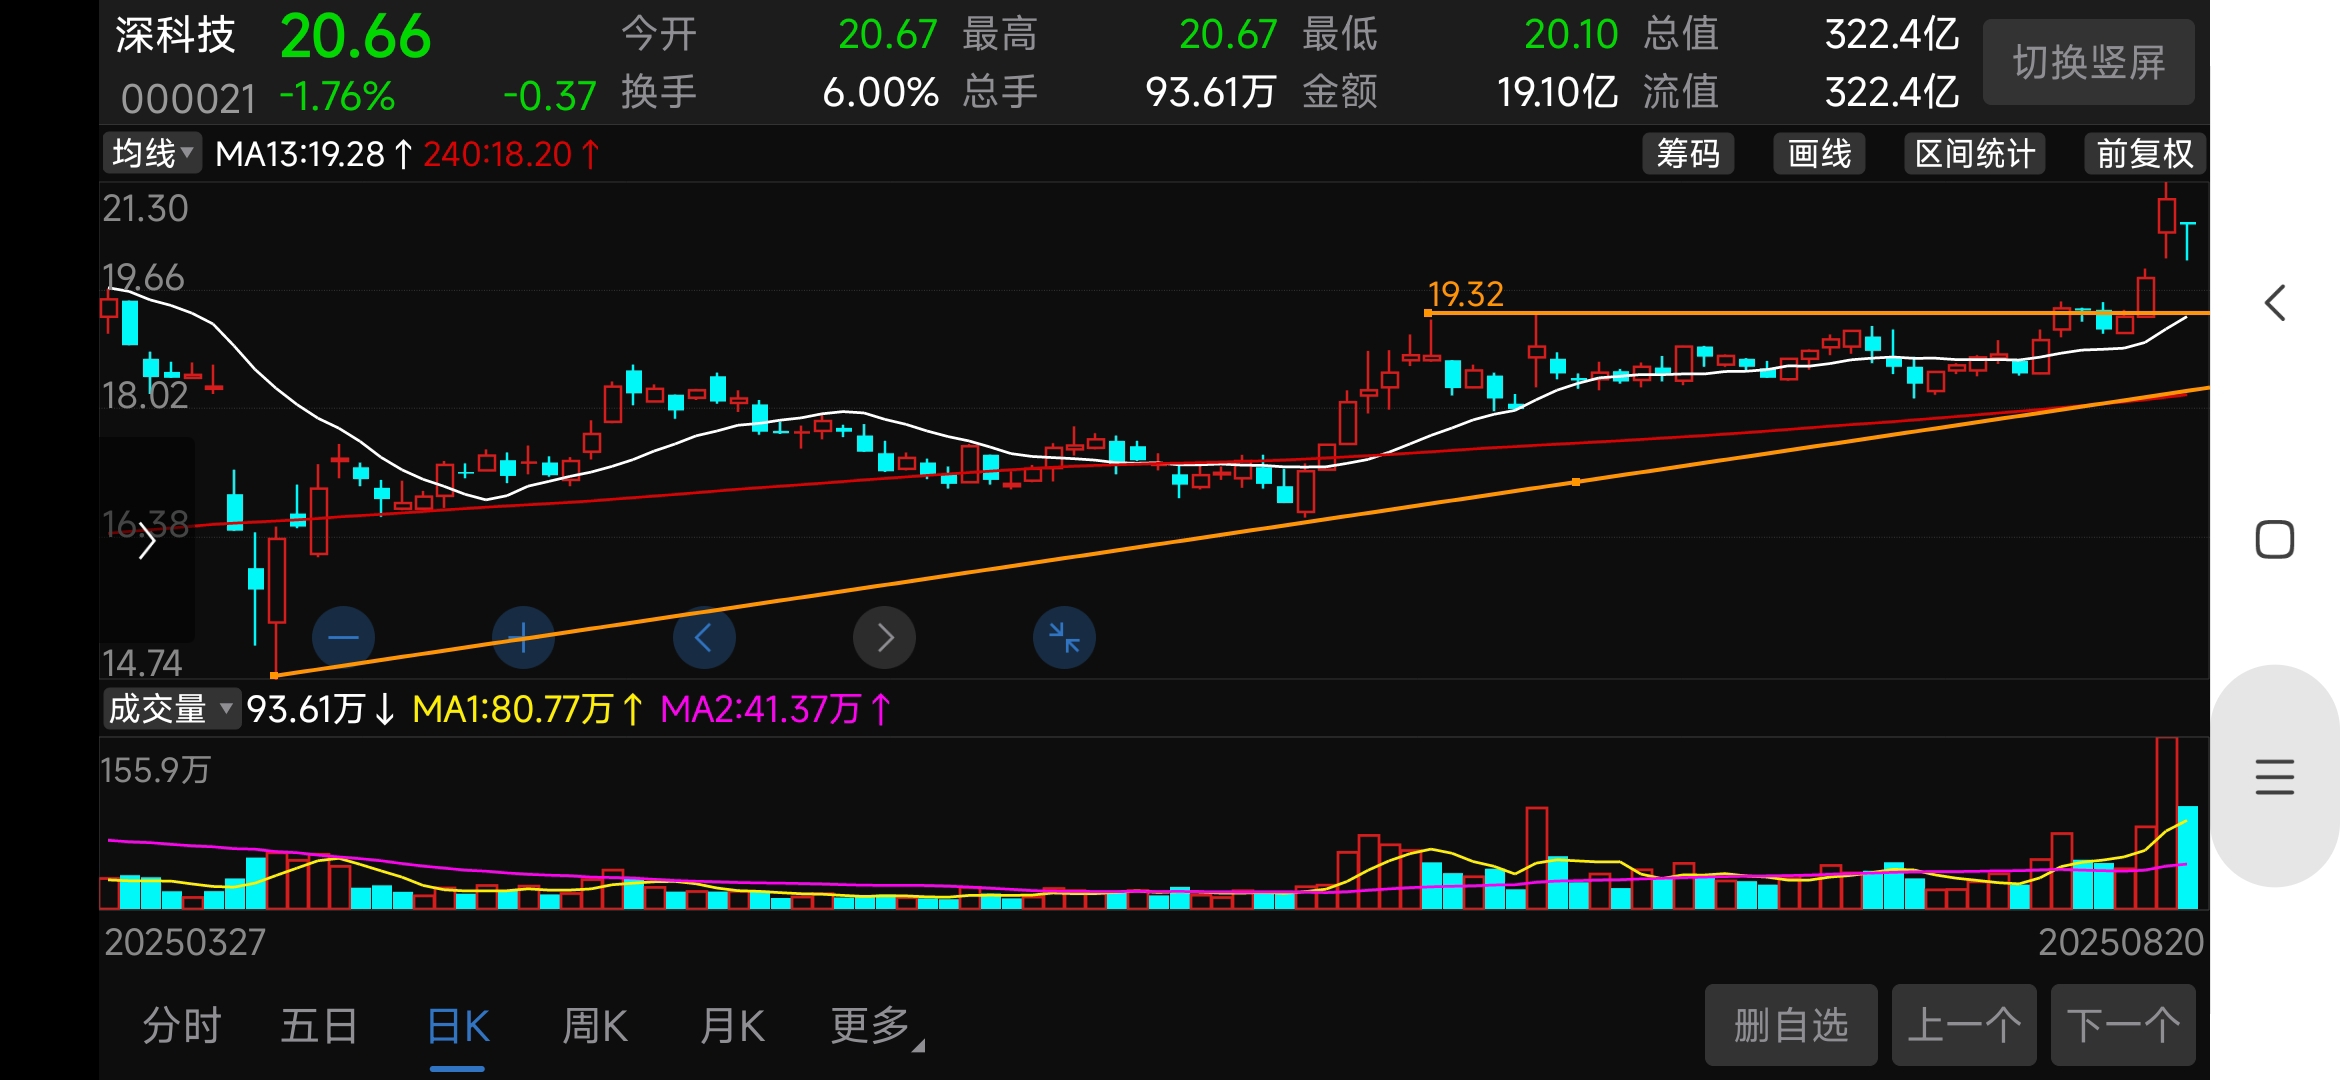Tap yellow MA1:80.77万 volume label
The image size is (2340, 1080).
point(527,709)
